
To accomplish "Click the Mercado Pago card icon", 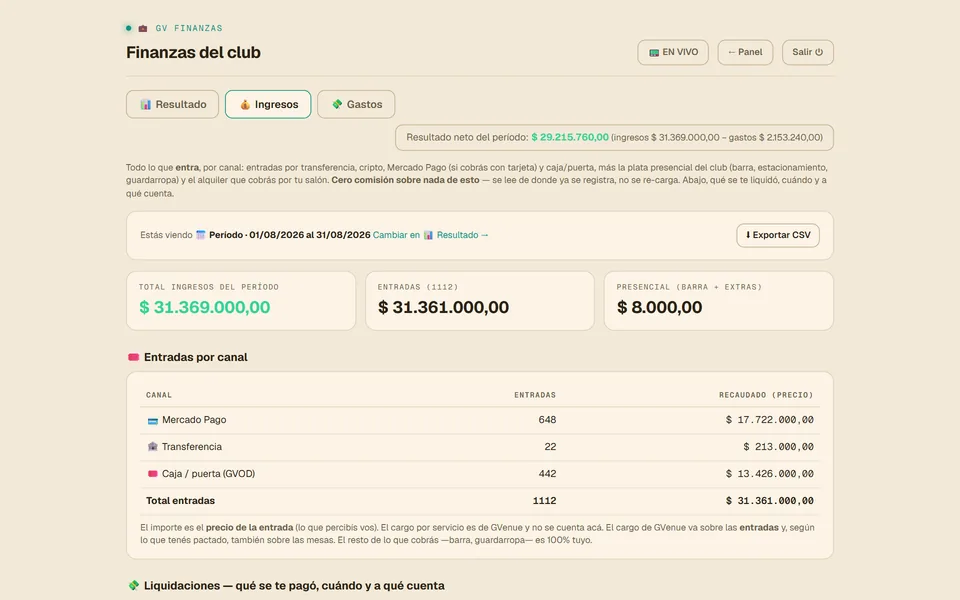I will point(152,421).
